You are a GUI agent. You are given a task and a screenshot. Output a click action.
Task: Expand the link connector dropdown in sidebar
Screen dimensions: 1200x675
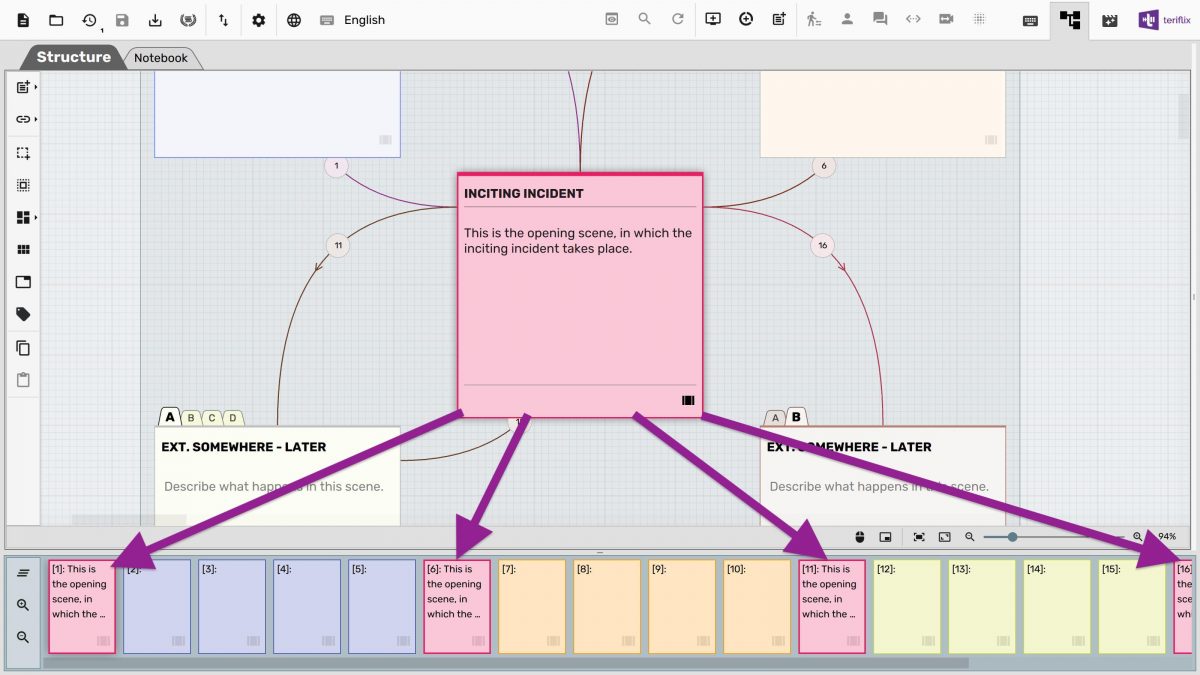[x=25, y=119]
